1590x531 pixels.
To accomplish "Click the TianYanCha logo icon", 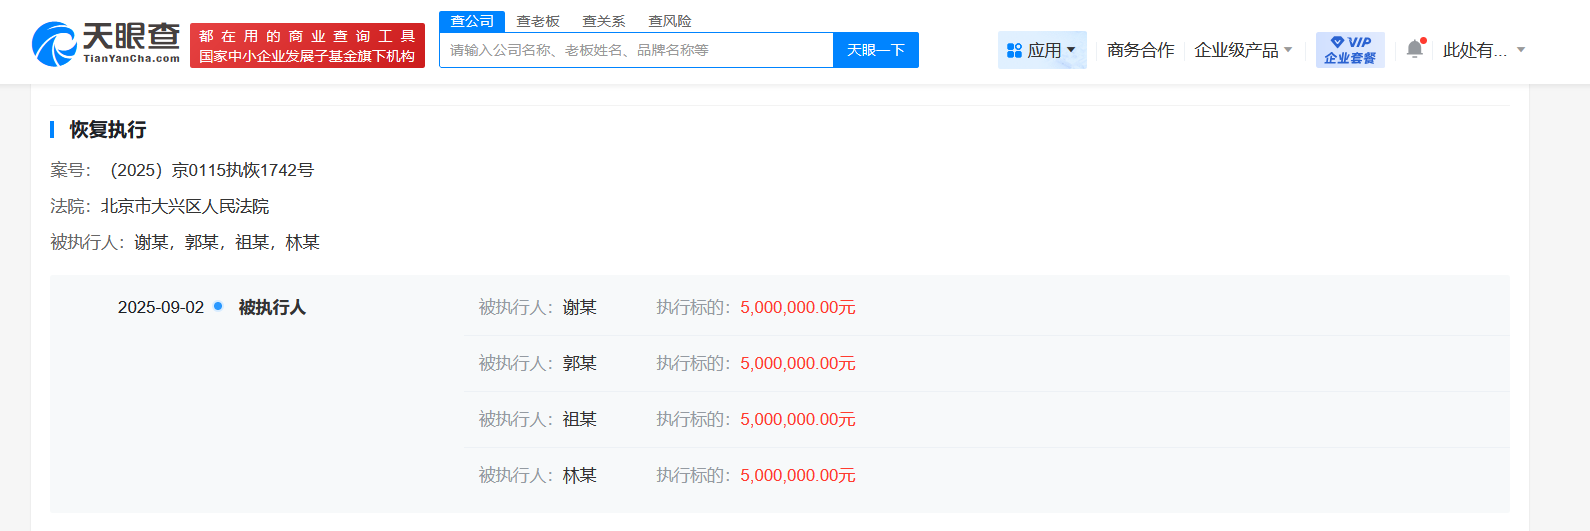I will click(x=54, y=45).
